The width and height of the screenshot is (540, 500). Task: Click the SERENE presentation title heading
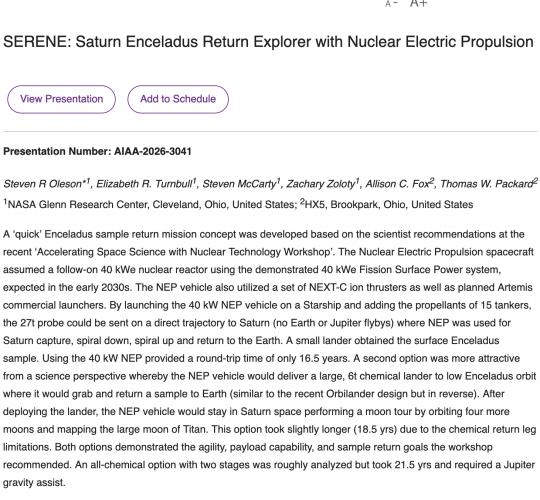(268, 42)
